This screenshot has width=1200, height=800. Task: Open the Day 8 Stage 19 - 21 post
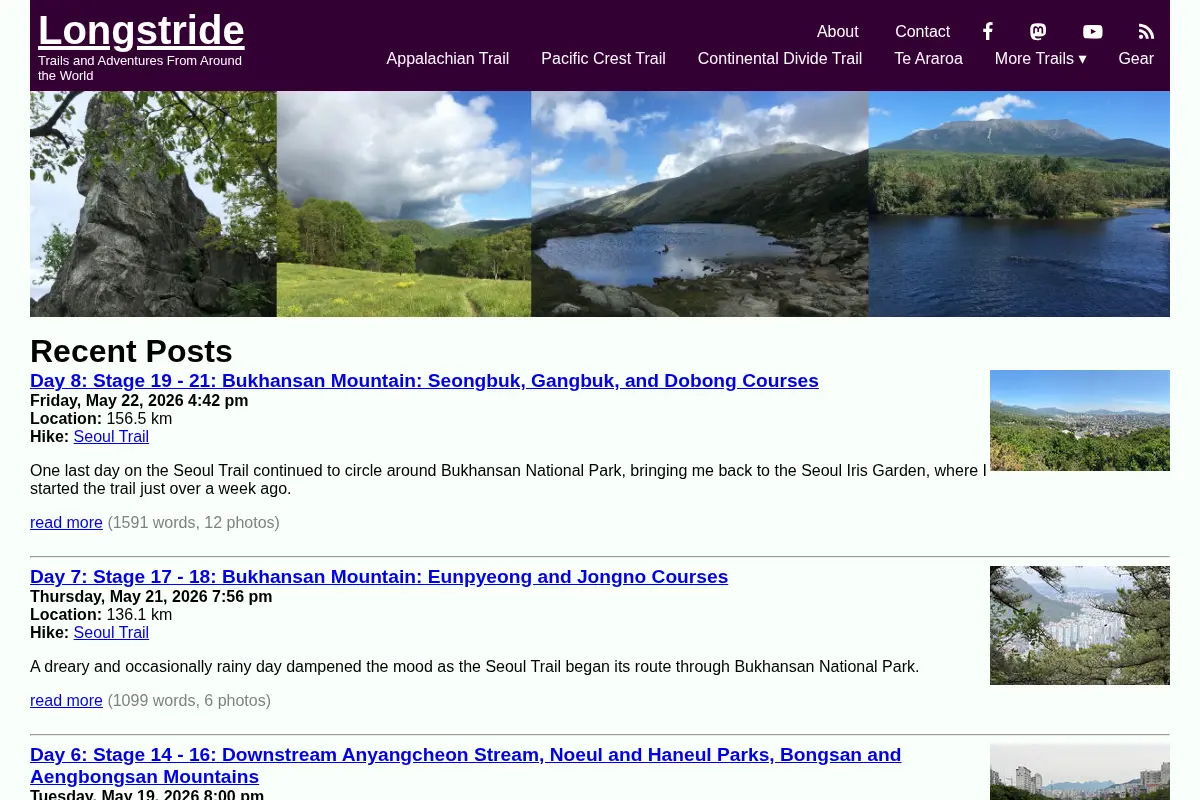coord(424,381)
